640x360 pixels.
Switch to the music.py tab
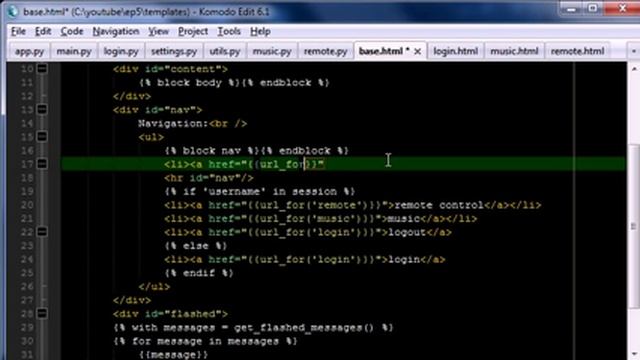(x=272, y=51)
